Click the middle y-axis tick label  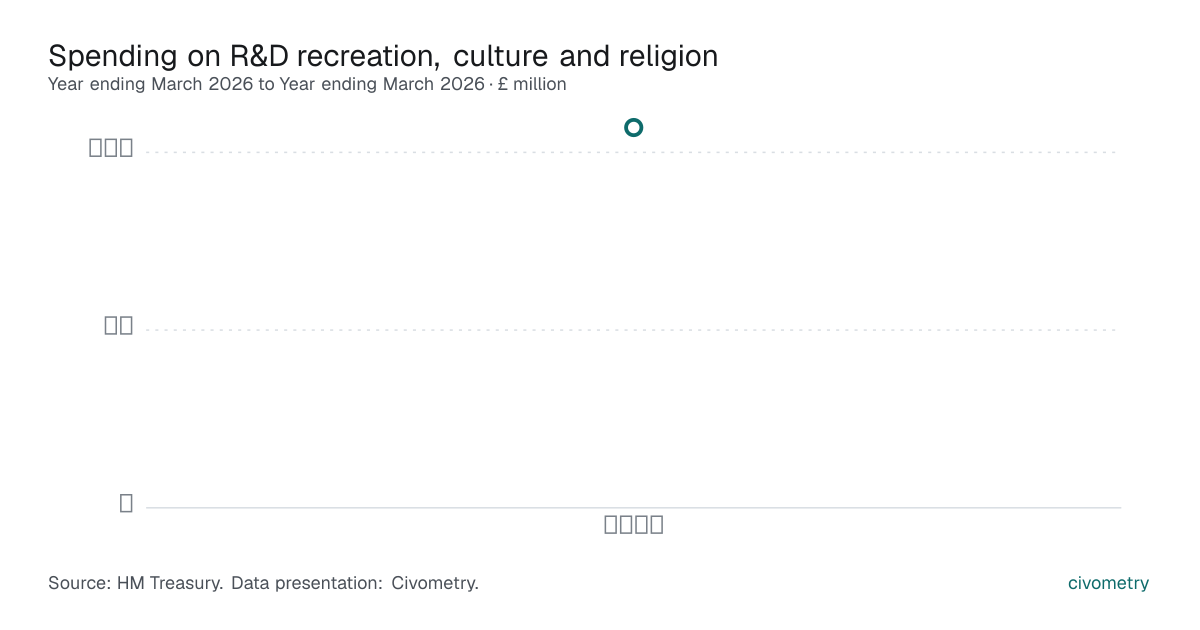pyautogui.click(x=119, y=325)
